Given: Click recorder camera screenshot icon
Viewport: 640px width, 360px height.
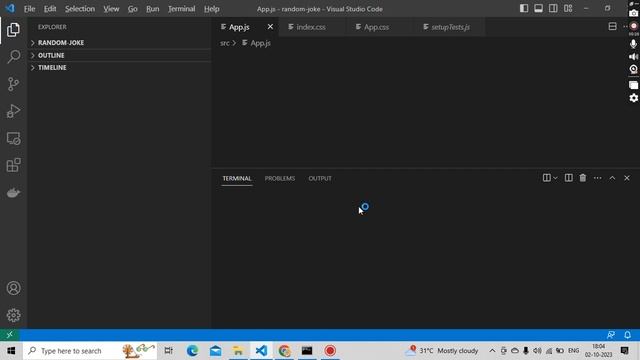Looking at the screenshot, I should (633, 13).
